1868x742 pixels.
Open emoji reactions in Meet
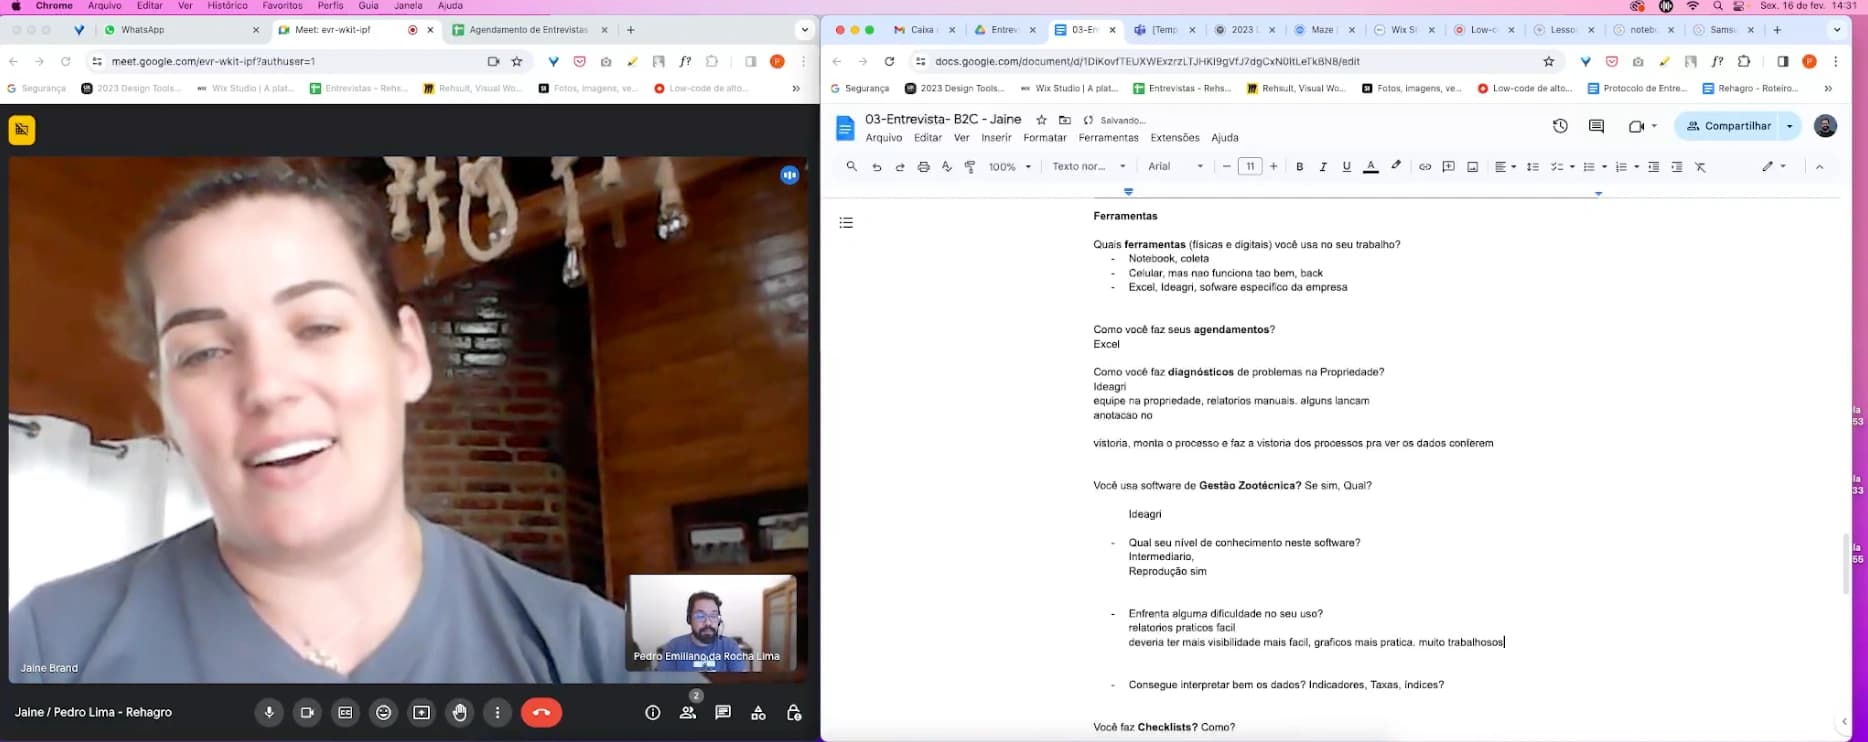(x=383, y=712)
